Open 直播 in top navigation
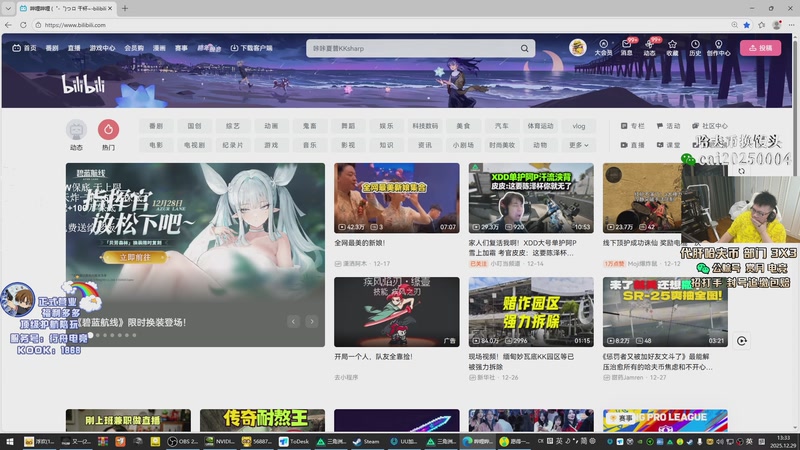 click(x=74, y=48)
